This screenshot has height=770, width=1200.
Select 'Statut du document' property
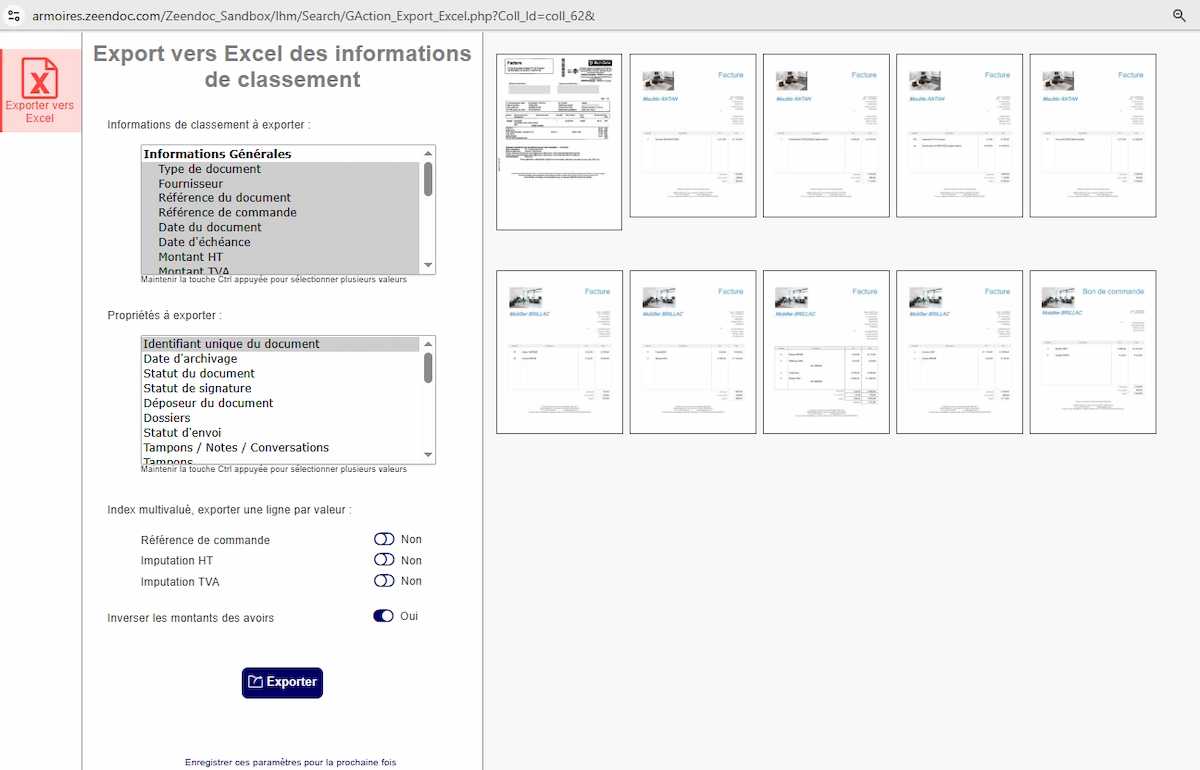tap(281, 373)
